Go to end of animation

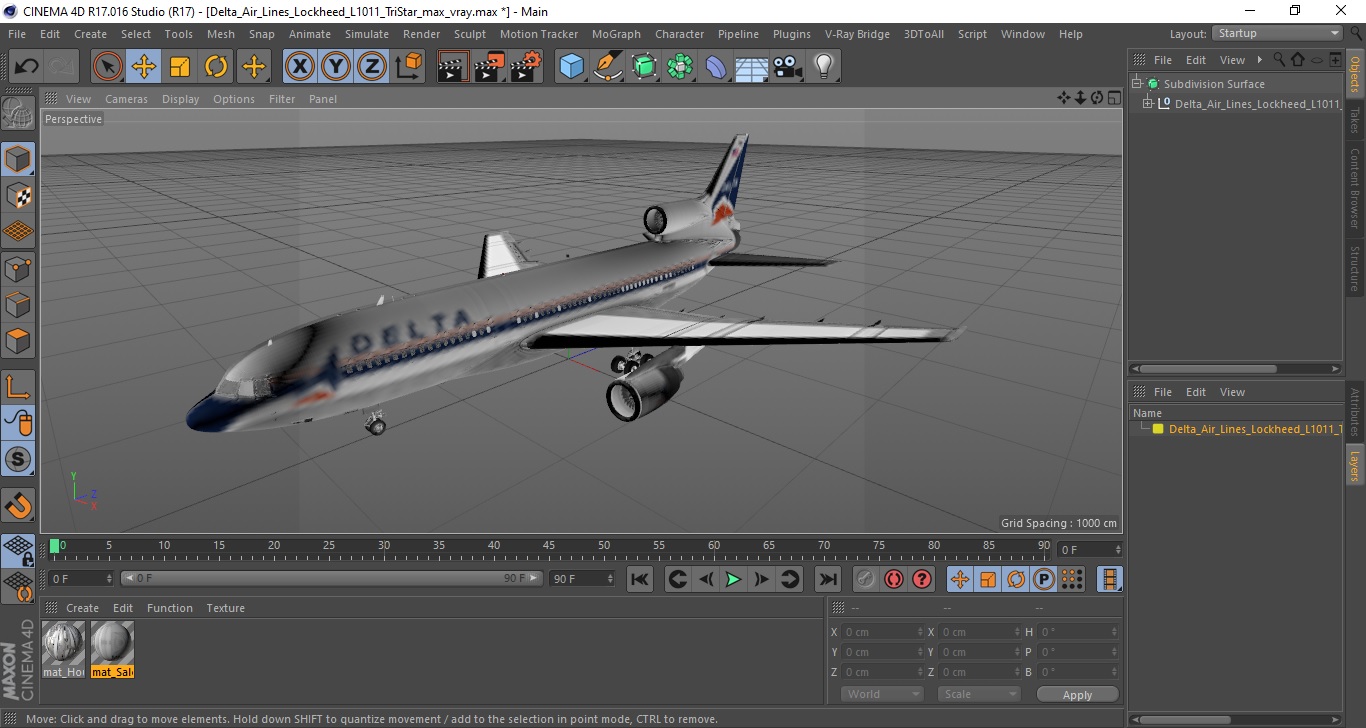pyautogui.click(x=827, y=579)
